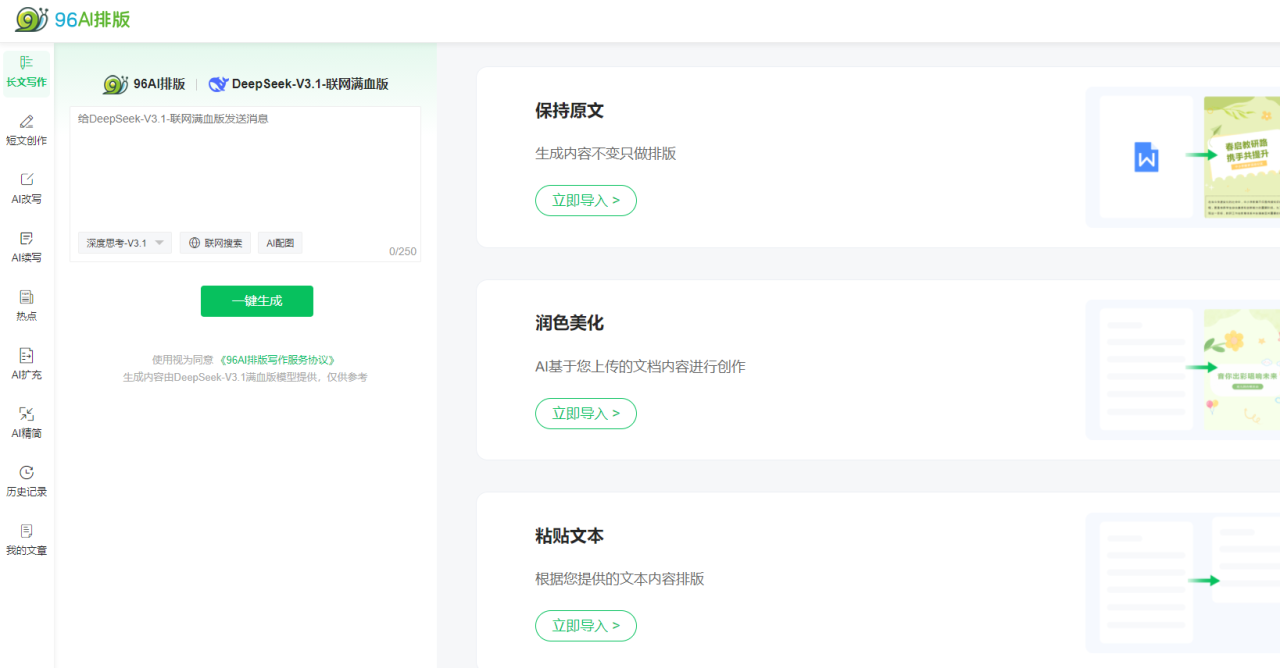1280x668 pixels.
Task: Toggle the AI配图 option
Action: [x=280, y=243]
